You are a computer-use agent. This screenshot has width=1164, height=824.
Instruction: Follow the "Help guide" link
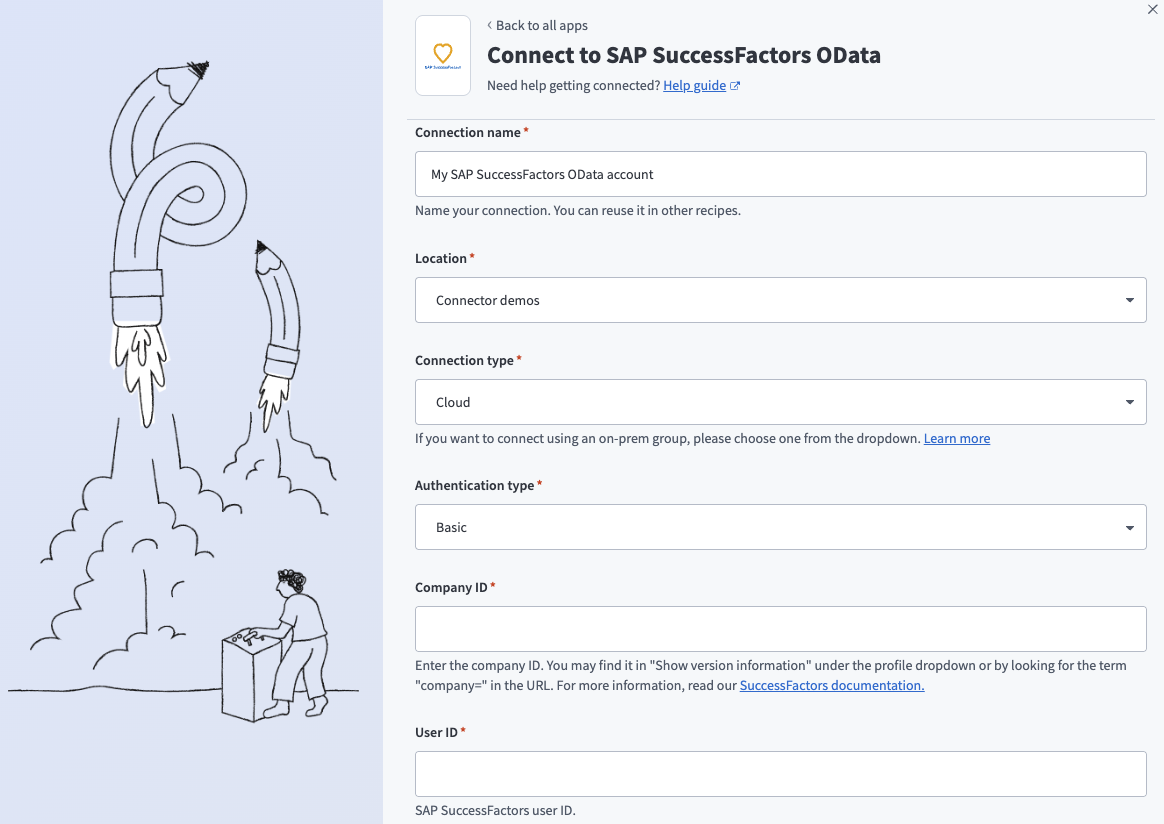click(695, 85)
